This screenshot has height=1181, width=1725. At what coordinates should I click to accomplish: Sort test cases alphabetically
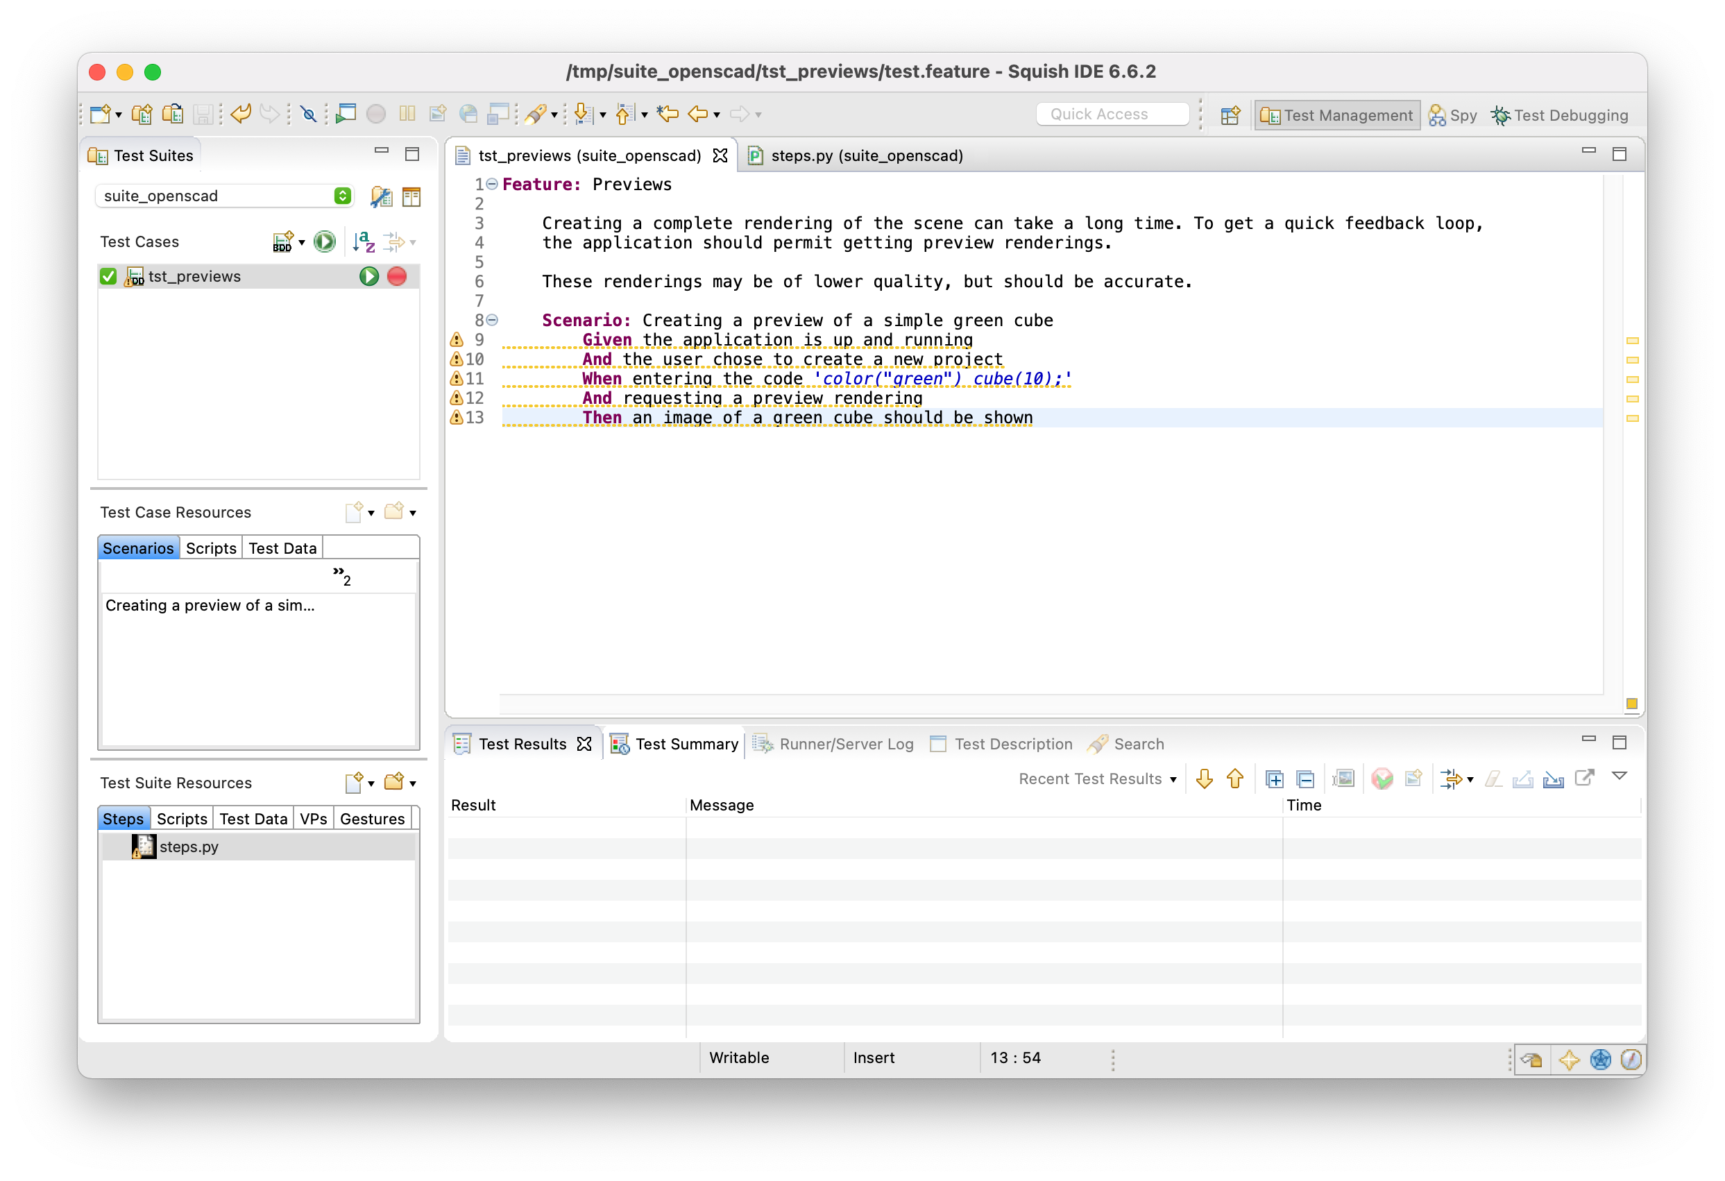point(363,242)
